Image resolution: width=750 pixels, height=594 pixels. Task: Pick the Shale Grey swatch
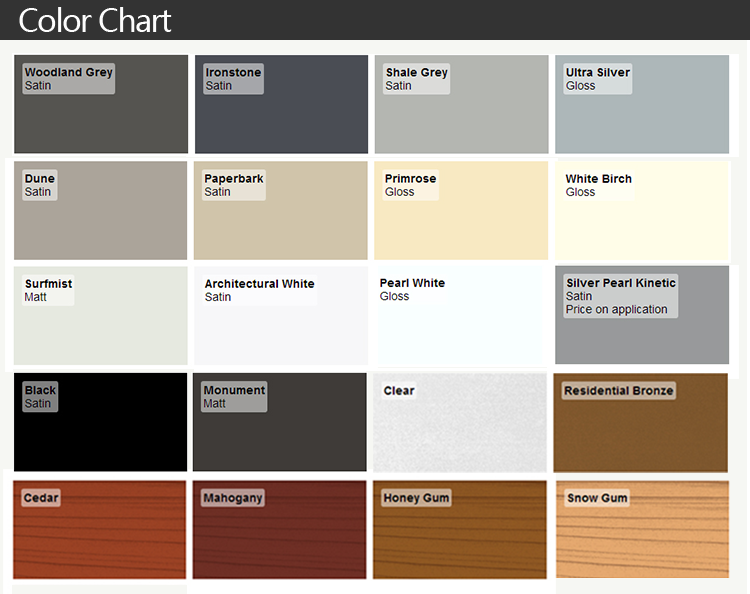[461, 105]
